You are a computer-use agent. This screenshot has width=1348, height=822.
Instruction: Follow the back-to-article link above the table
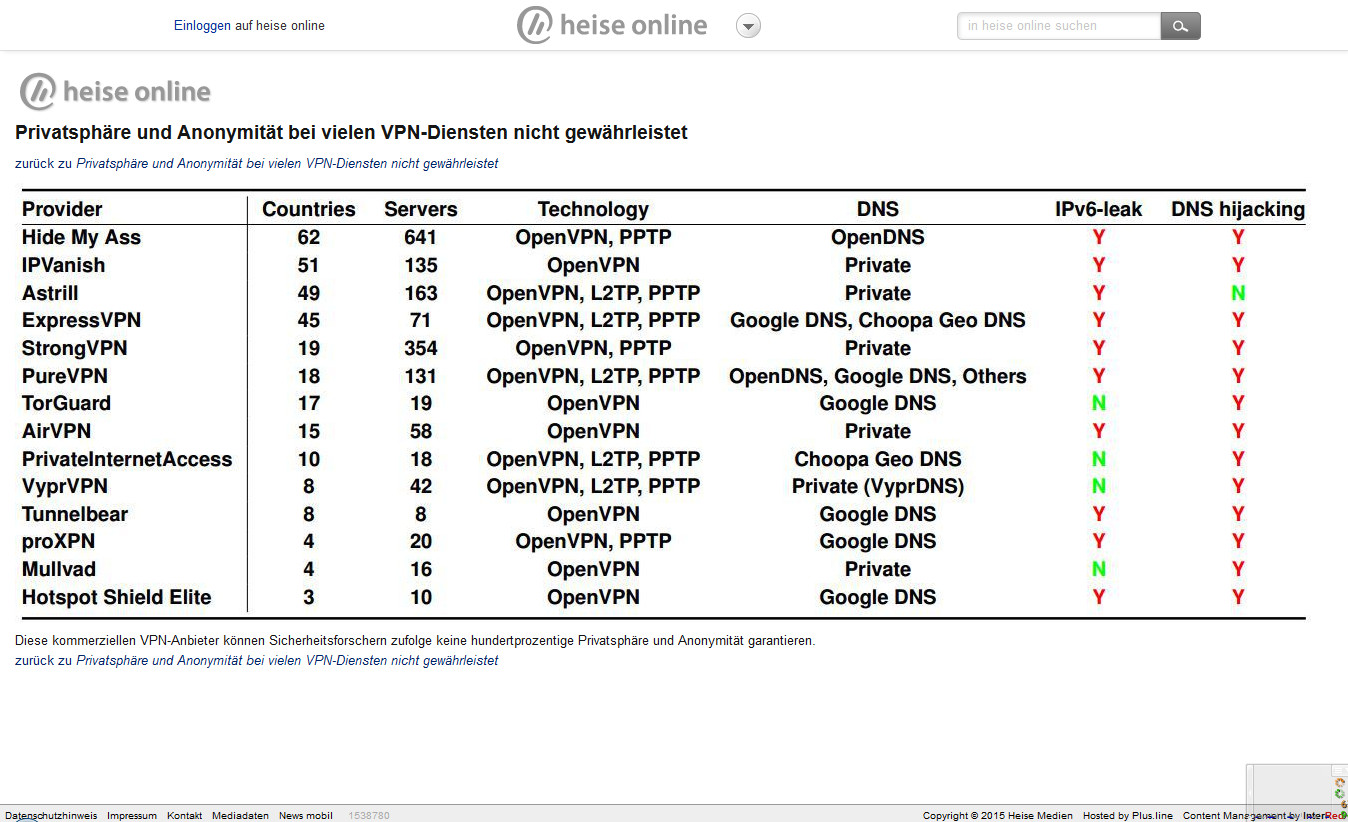(287, 163)
